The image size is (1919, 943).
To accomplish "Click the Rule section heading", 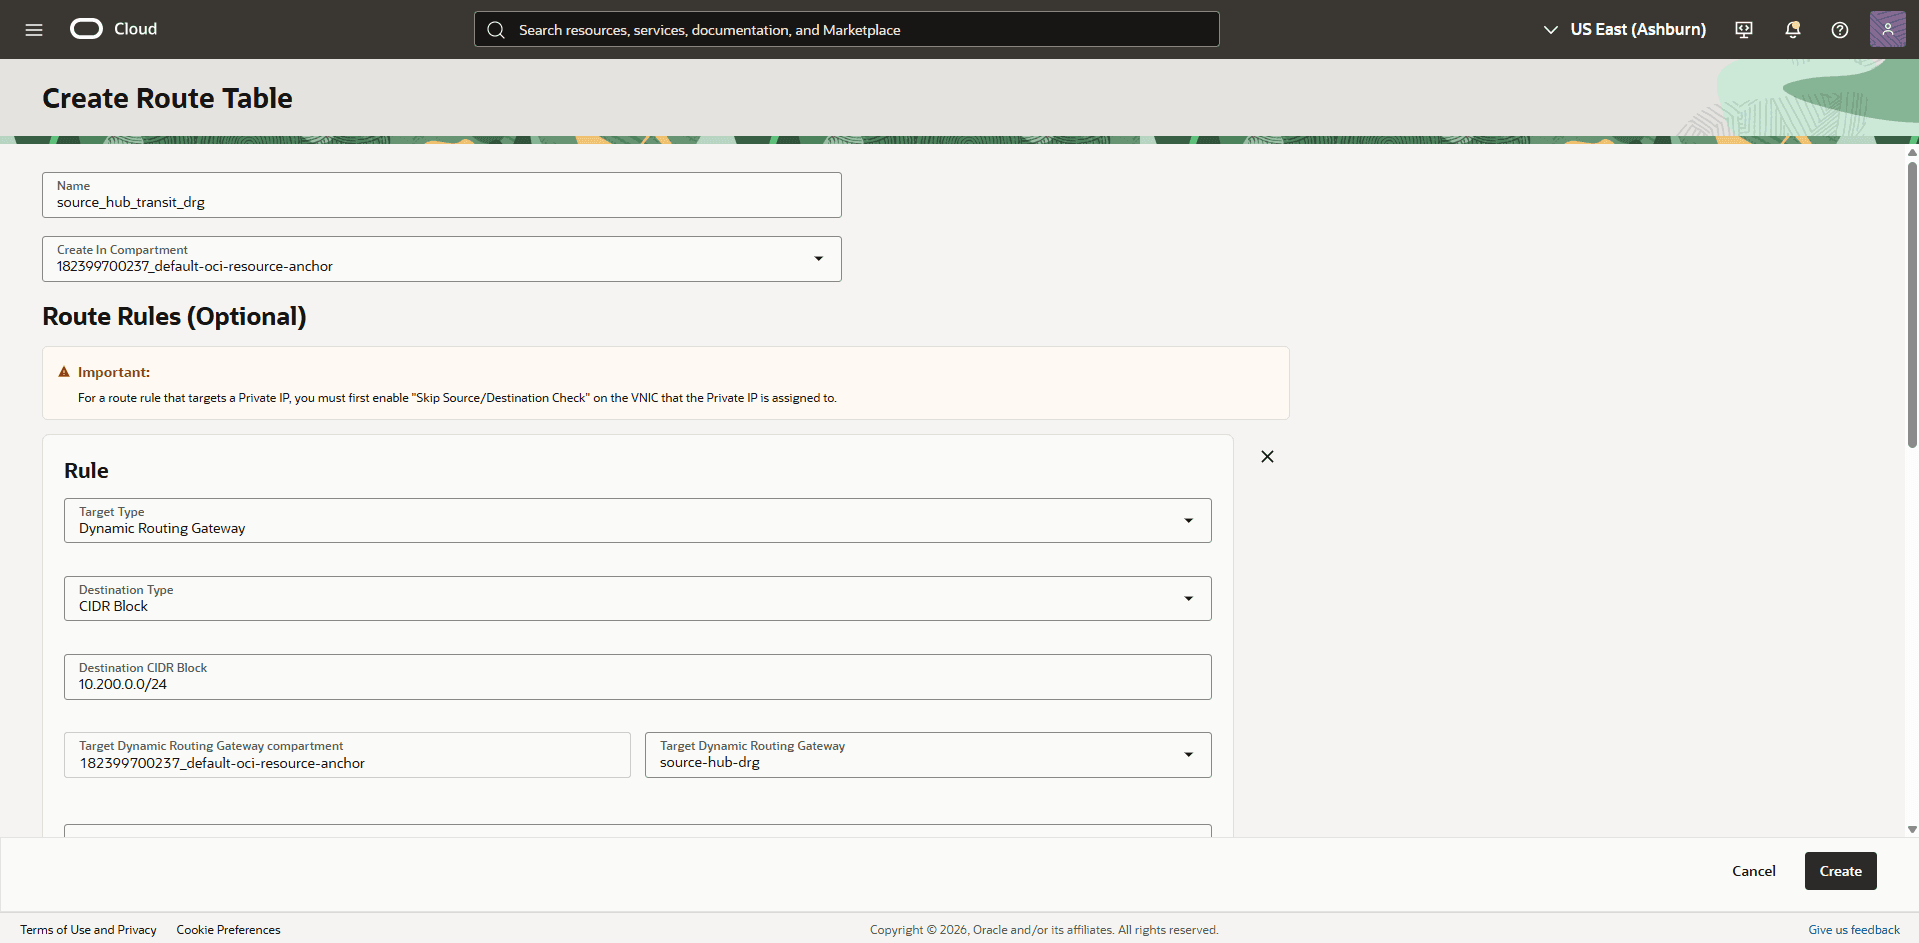I will pyautogui.click(x=86, y=471).
